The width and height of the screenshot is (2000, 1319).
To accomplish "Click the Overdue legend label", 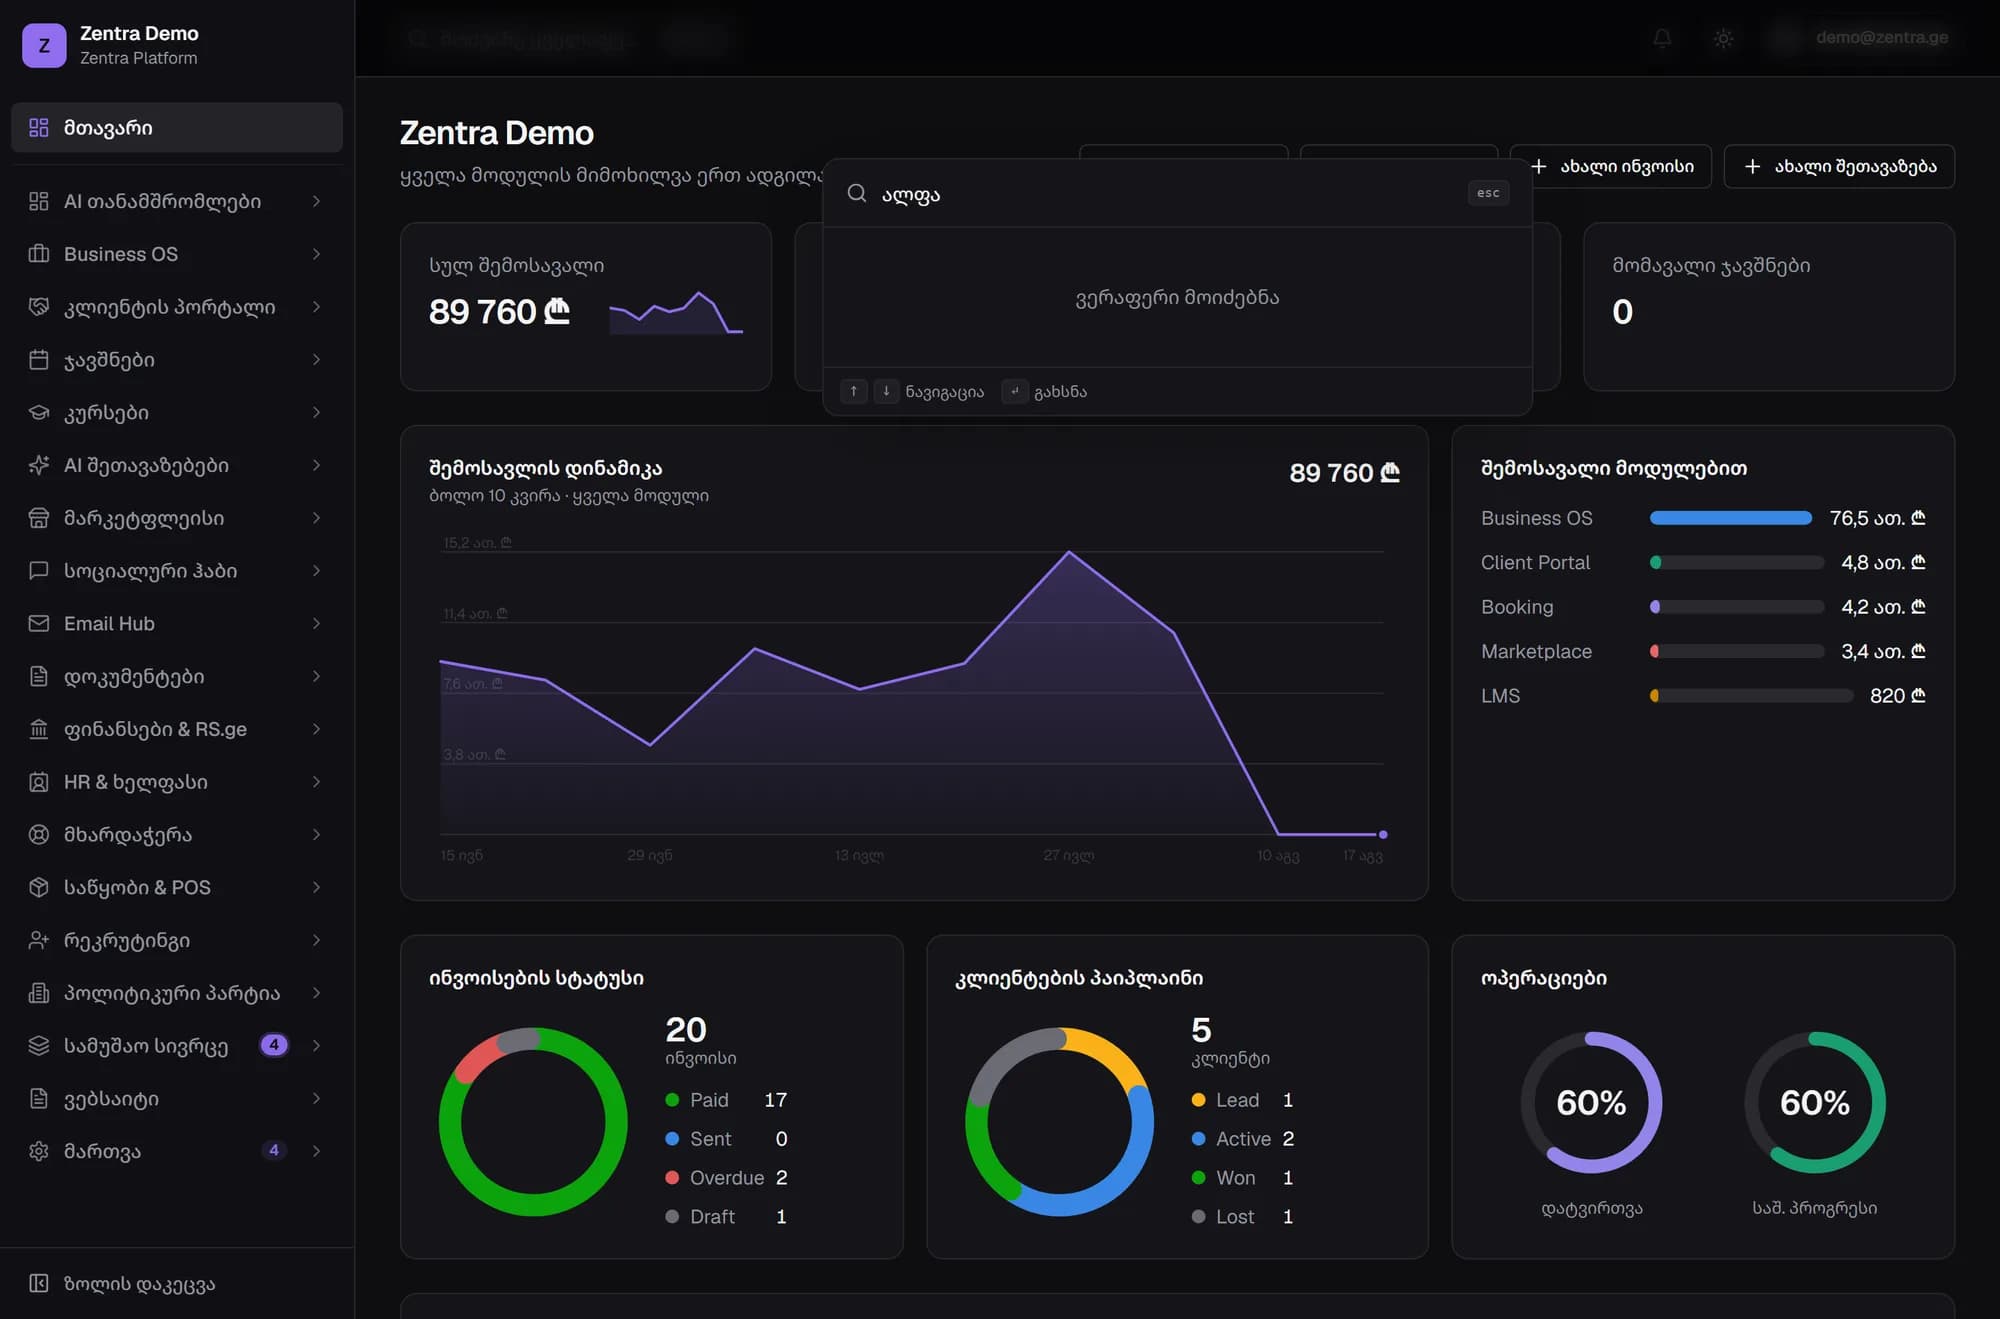I will (x=727, y=1178).
